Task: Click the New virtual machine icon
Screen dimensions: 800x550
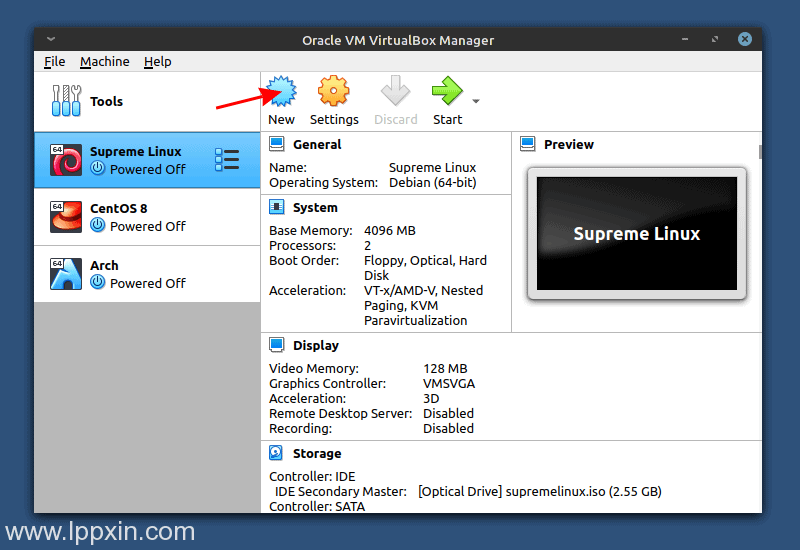Action: pyautogui.click(x=282, y=91)
